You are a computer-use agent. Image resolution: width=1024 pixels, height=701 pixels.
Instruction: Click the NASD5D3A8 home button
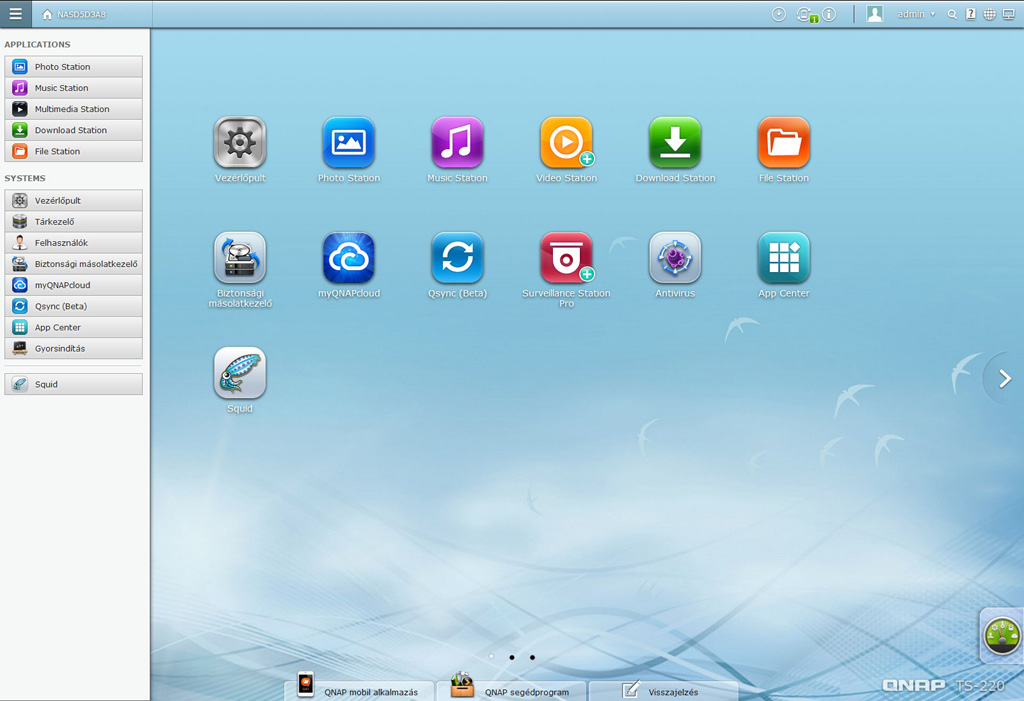(x=74, y=14)
